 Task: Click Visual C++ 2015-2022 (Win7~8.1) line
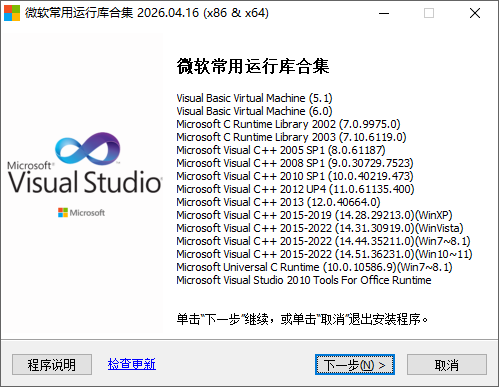[x=324, y=241]
